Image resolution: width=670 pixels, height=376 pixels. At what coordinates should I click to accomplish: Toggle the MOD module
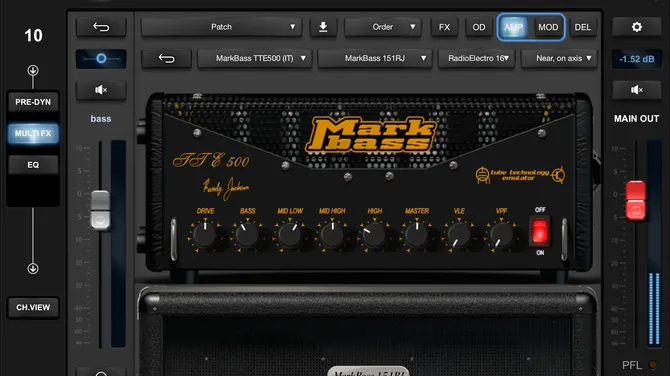[548, 27]
